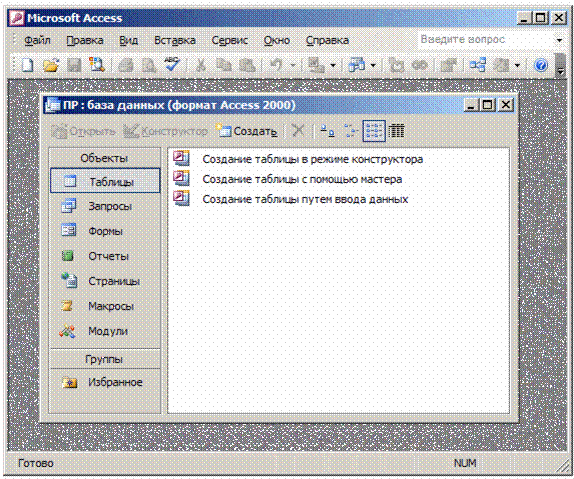Open the Избранное group
Image resolution: width=574 pixels, height=479 pixels.
pos(105,382)
